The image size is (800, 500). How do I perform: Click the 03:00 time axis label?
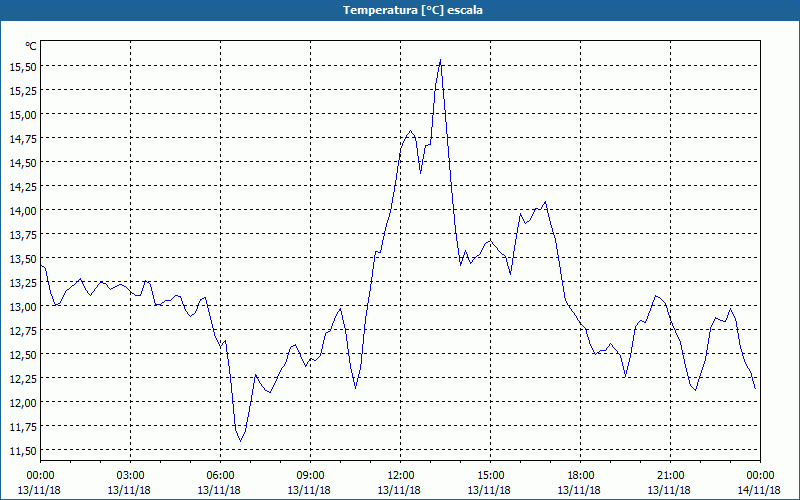coord(131,476)
